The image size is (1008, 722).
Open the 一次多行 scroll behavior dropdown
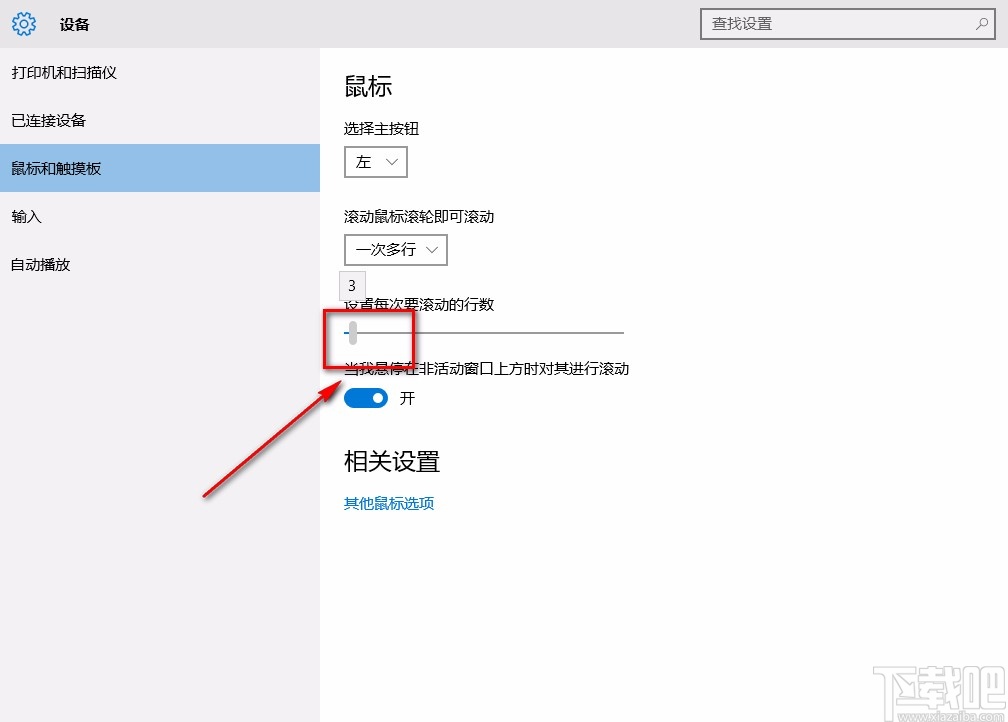pyautogui.click(x=395, y=250)
